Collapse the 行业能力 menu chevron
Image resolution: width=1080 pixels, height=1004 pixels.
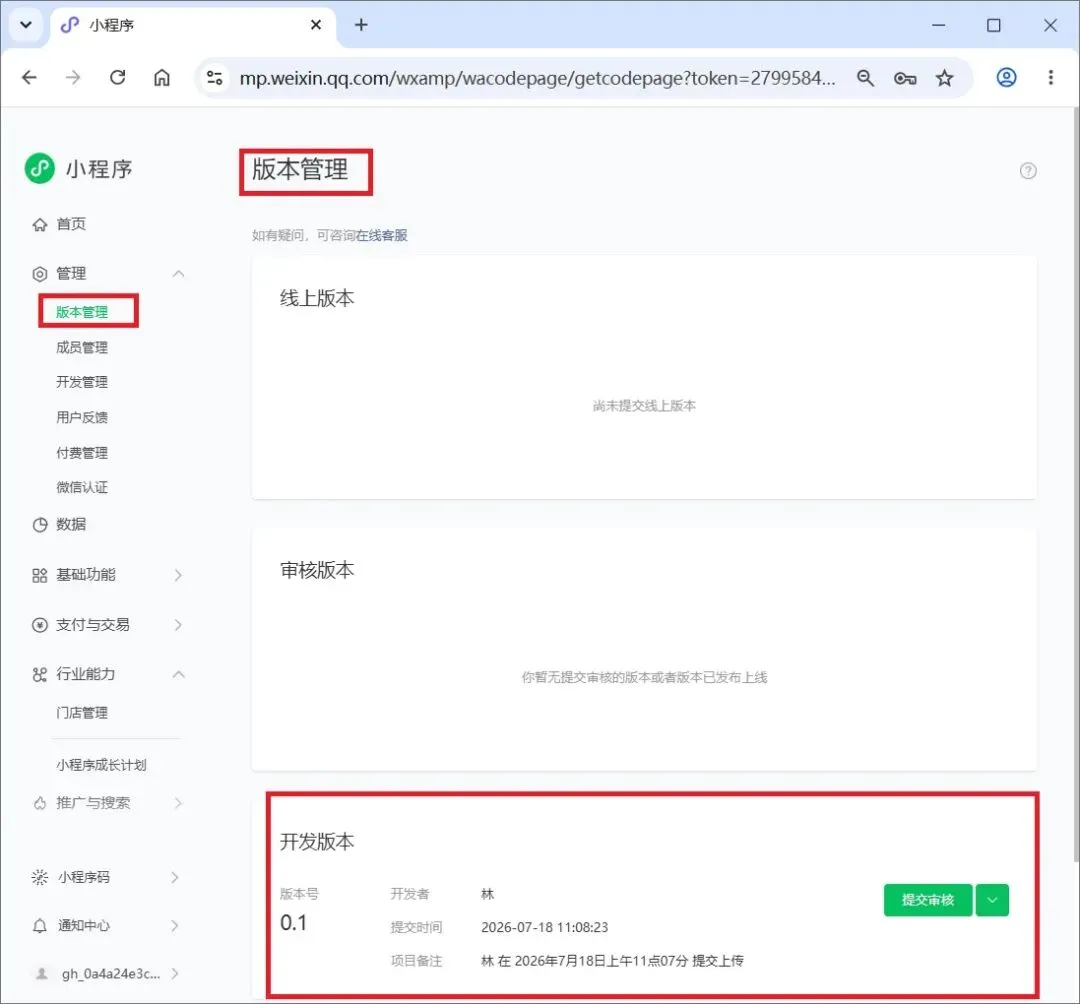178,674
